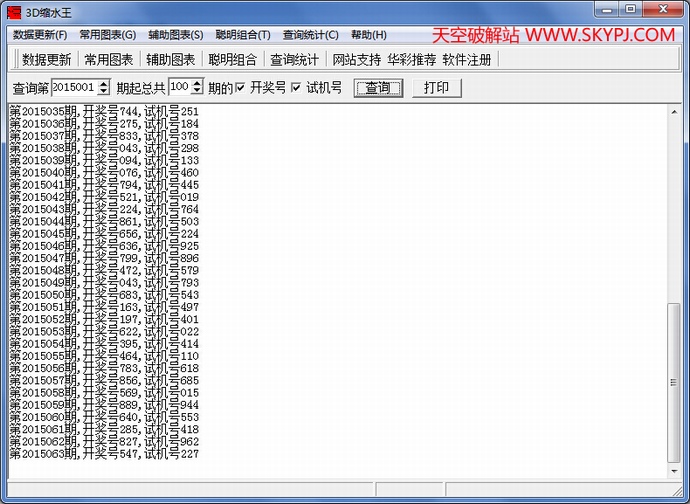Open the 常用图表(G) menu
This screenshot has height=504, width=690.
tap(105, 35)
